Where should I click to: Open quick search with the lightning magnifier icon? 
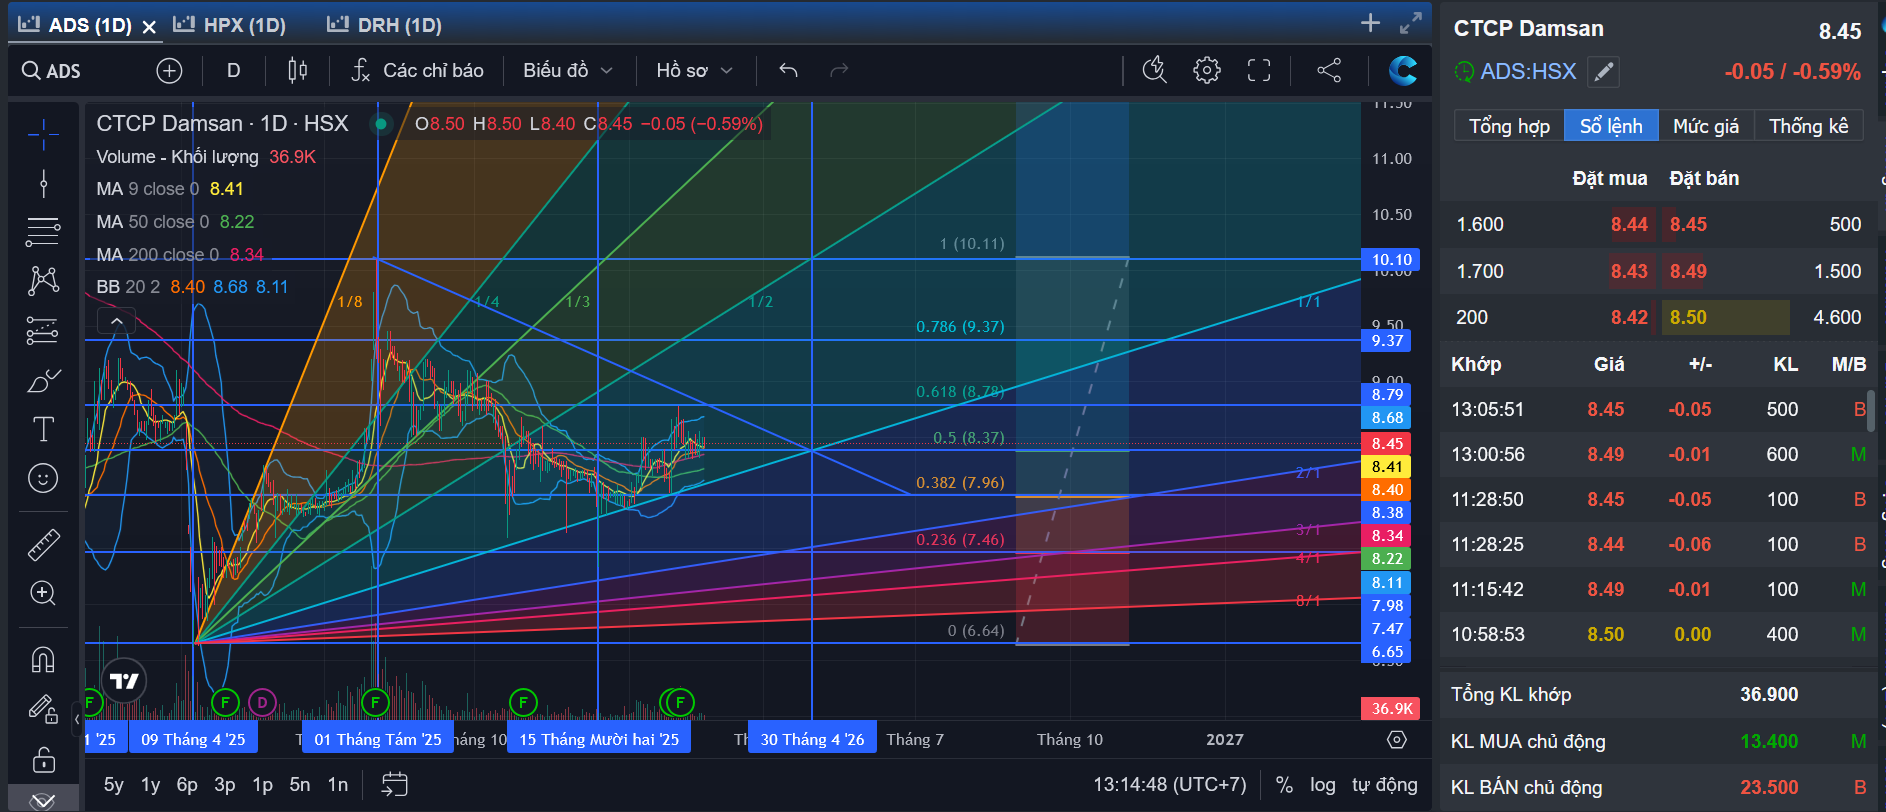click(1155, 70)
